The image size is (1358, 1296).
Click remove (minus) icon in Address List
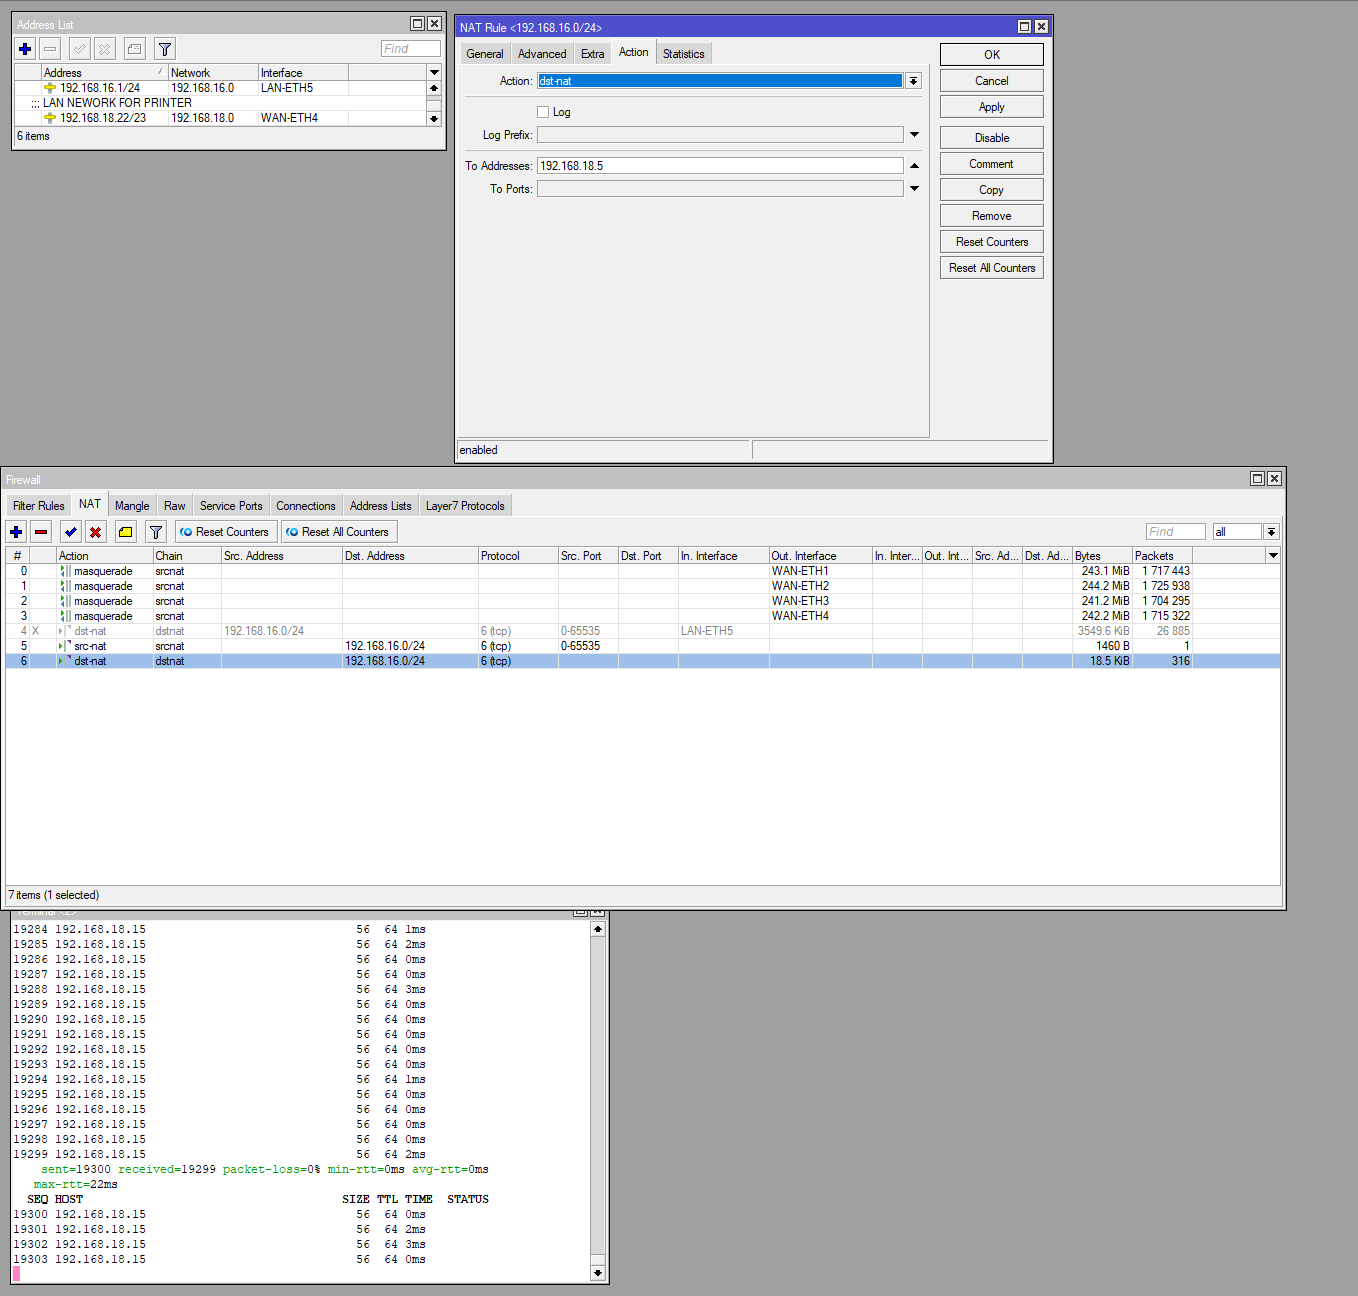point(50,48)
